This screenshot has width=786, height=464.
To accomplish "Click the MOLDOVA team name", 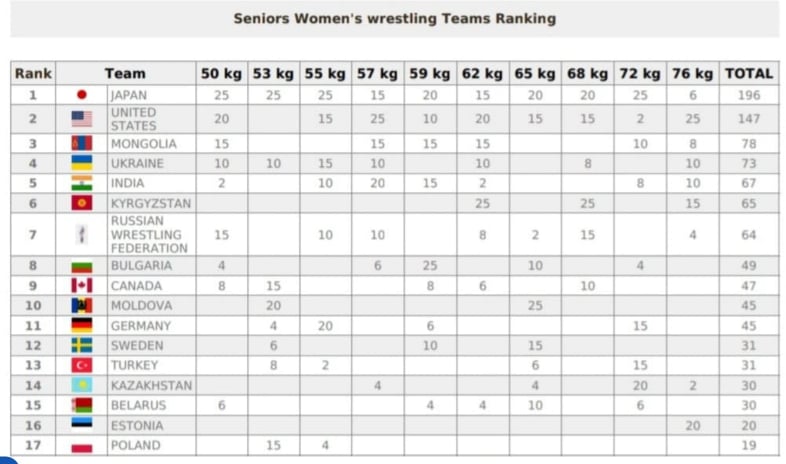I will point(141,306).
